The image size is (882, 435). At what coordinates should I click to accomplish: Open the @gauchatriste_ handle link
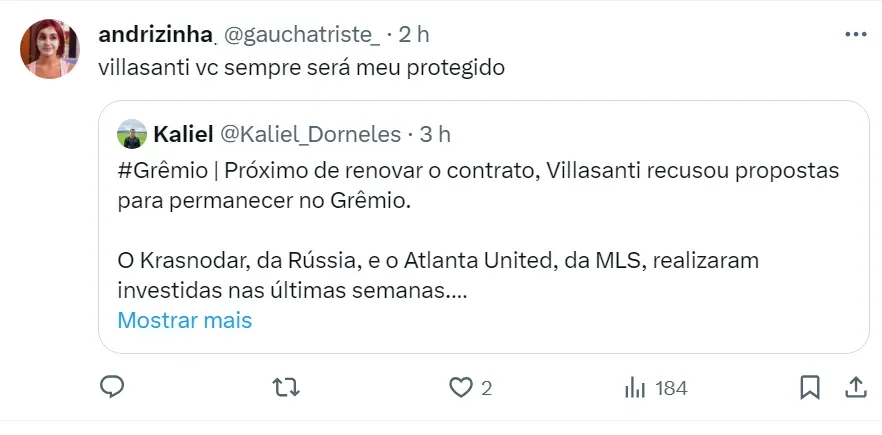point(301,34)
